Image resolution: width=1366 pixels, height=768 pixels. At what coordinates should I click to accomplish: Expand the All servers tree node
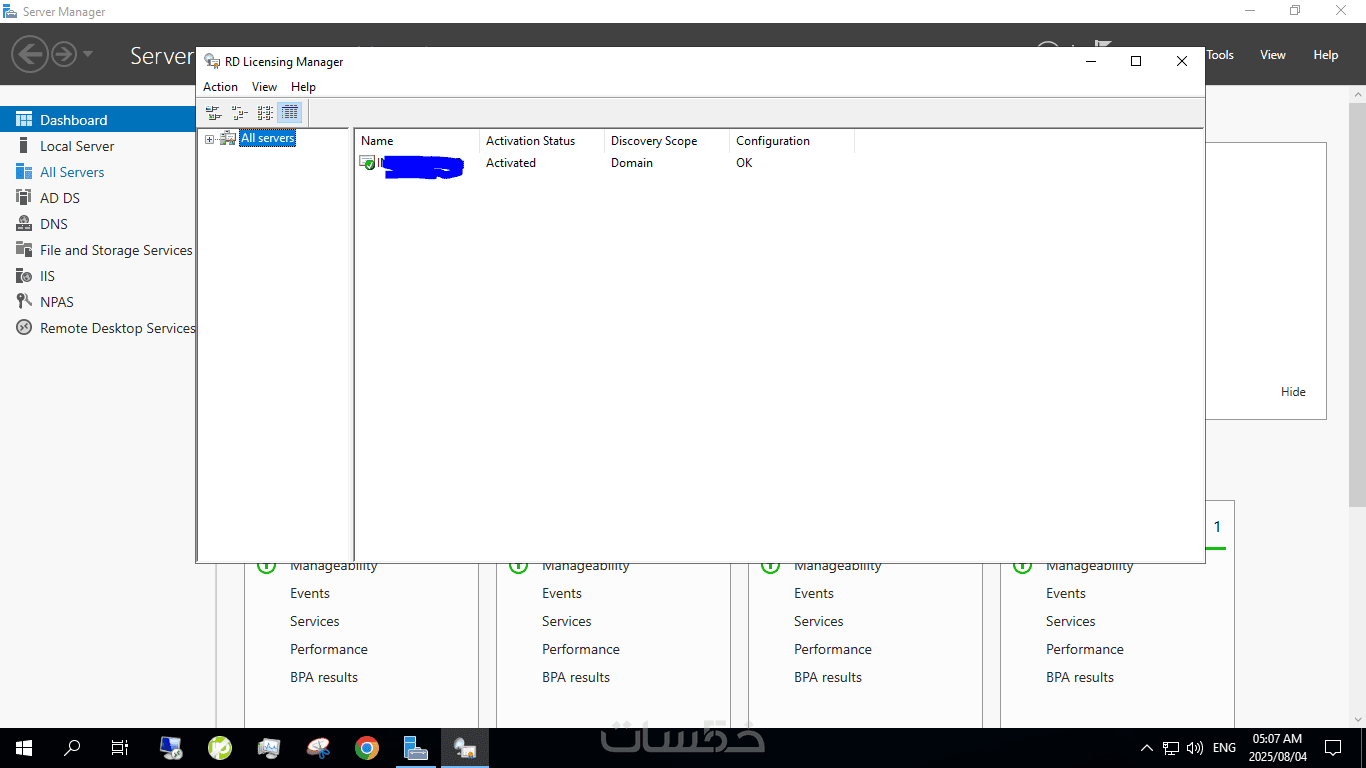point(209,139)
